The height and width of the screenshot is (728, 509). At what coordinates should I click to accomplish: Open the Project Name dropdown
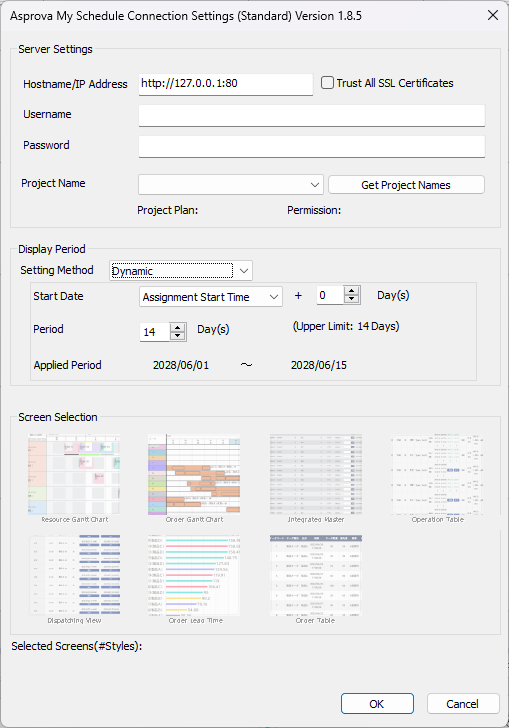[230, 185]
